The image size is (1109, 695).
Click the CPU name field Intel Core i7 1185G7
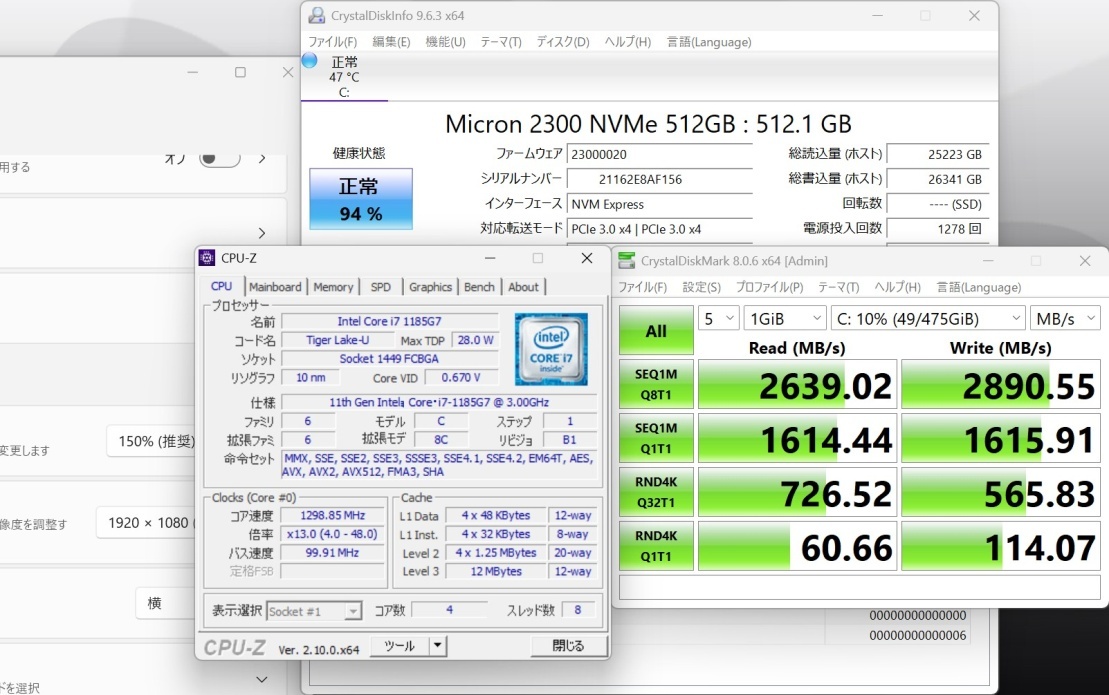[x=390, y=321]
